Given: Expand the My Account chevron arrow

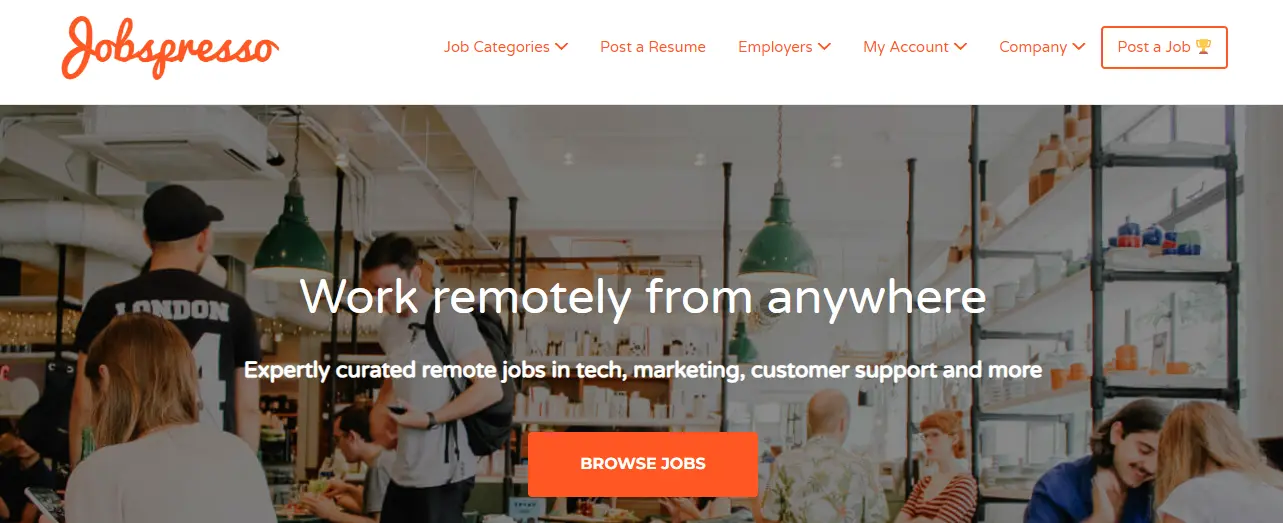Looking at the screenshot, I should pyautogui.click(x=960, y=47).
